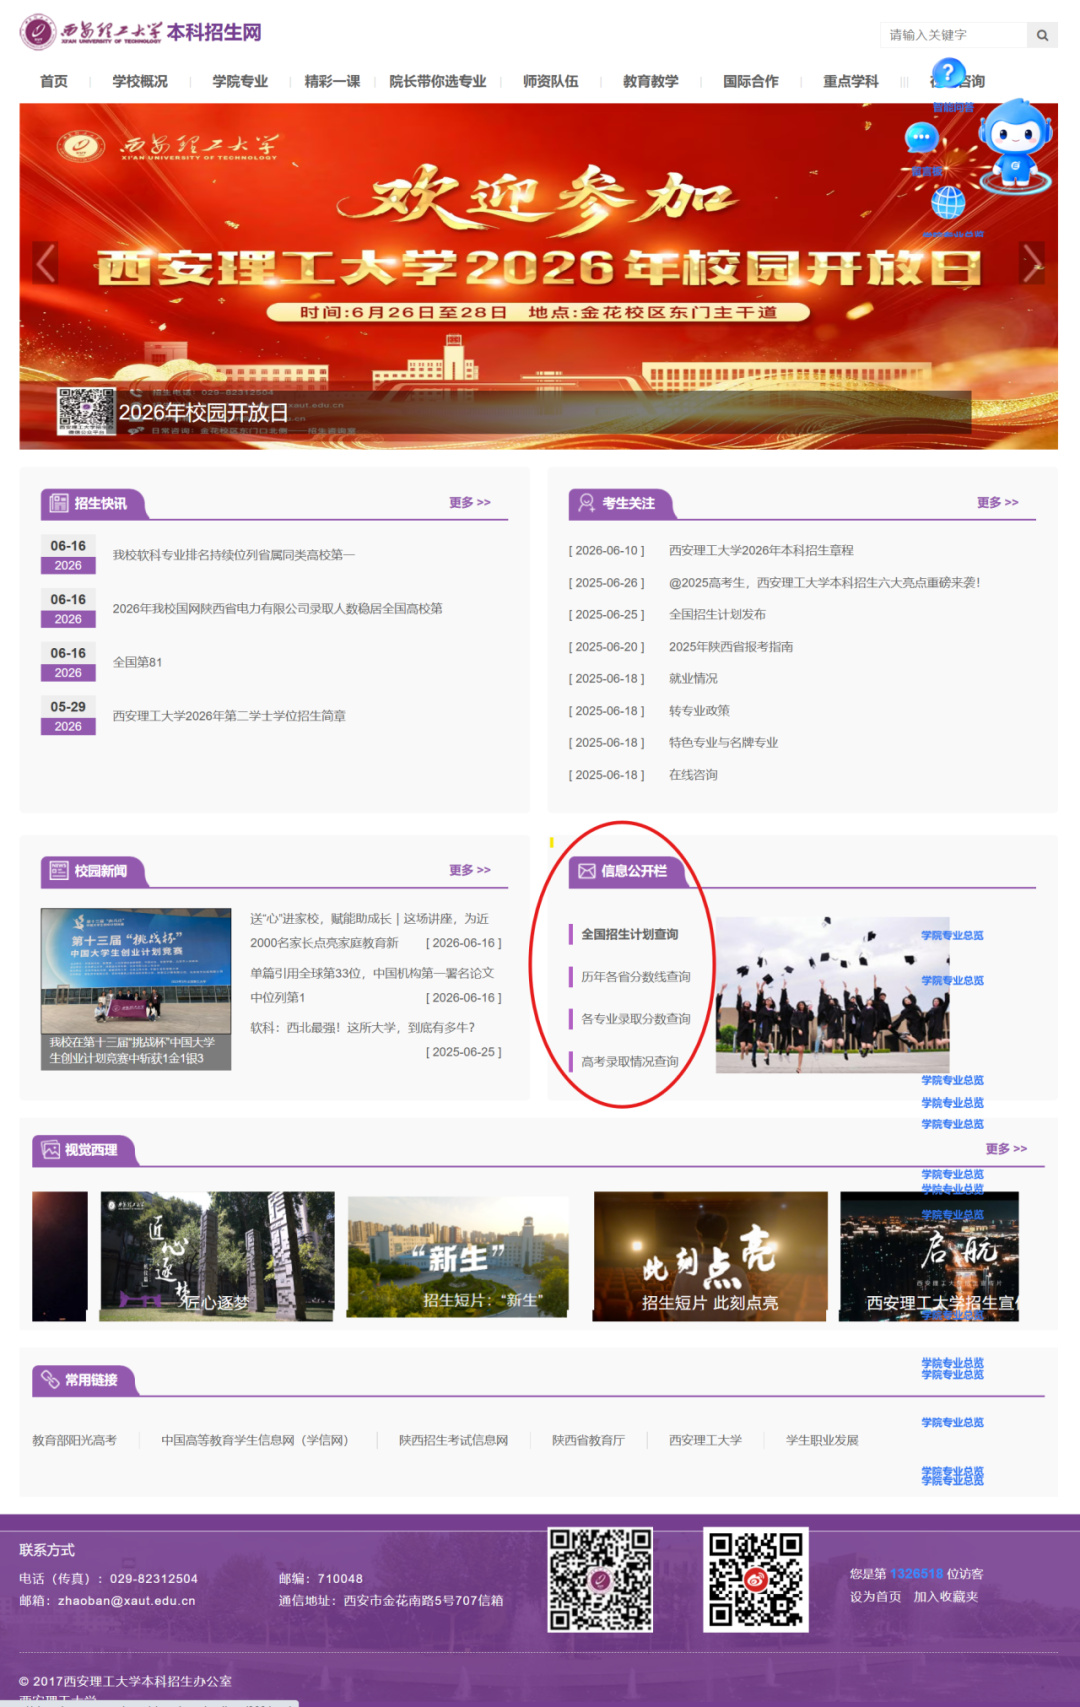Click the footer QR code with school emblem

(600, 1580)
